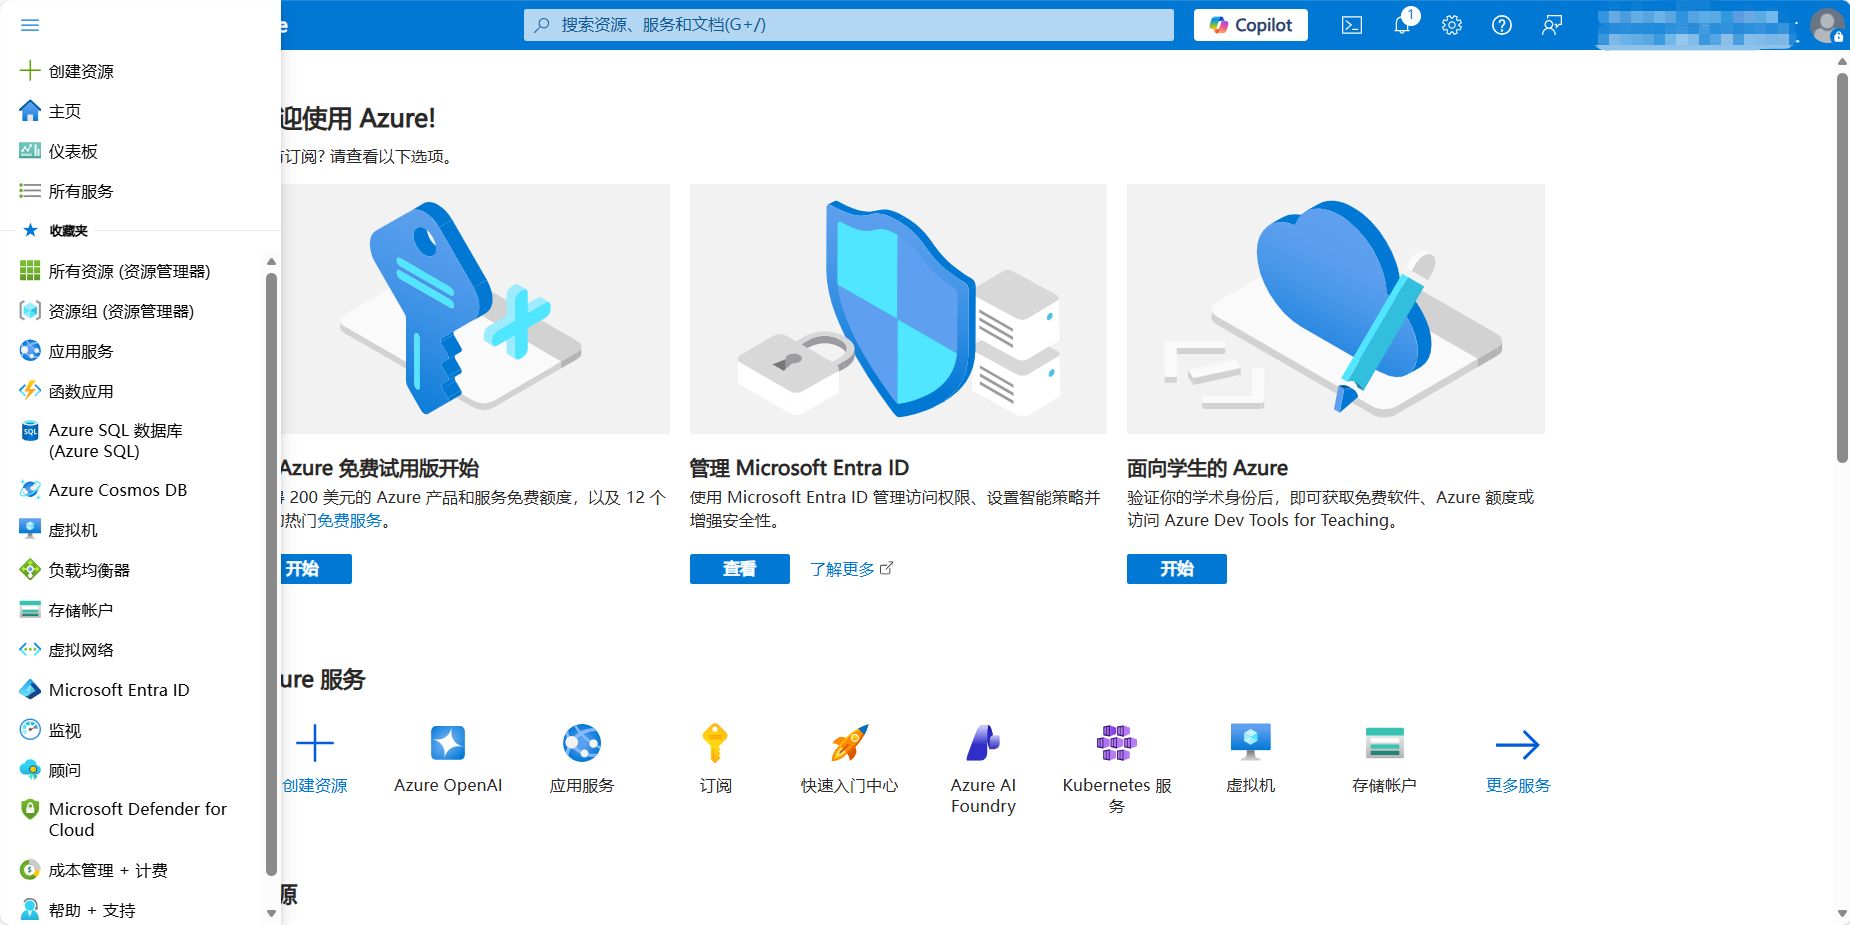Collapse the hamburger portal menu
1850x925 pixels.
coord(30,25)
